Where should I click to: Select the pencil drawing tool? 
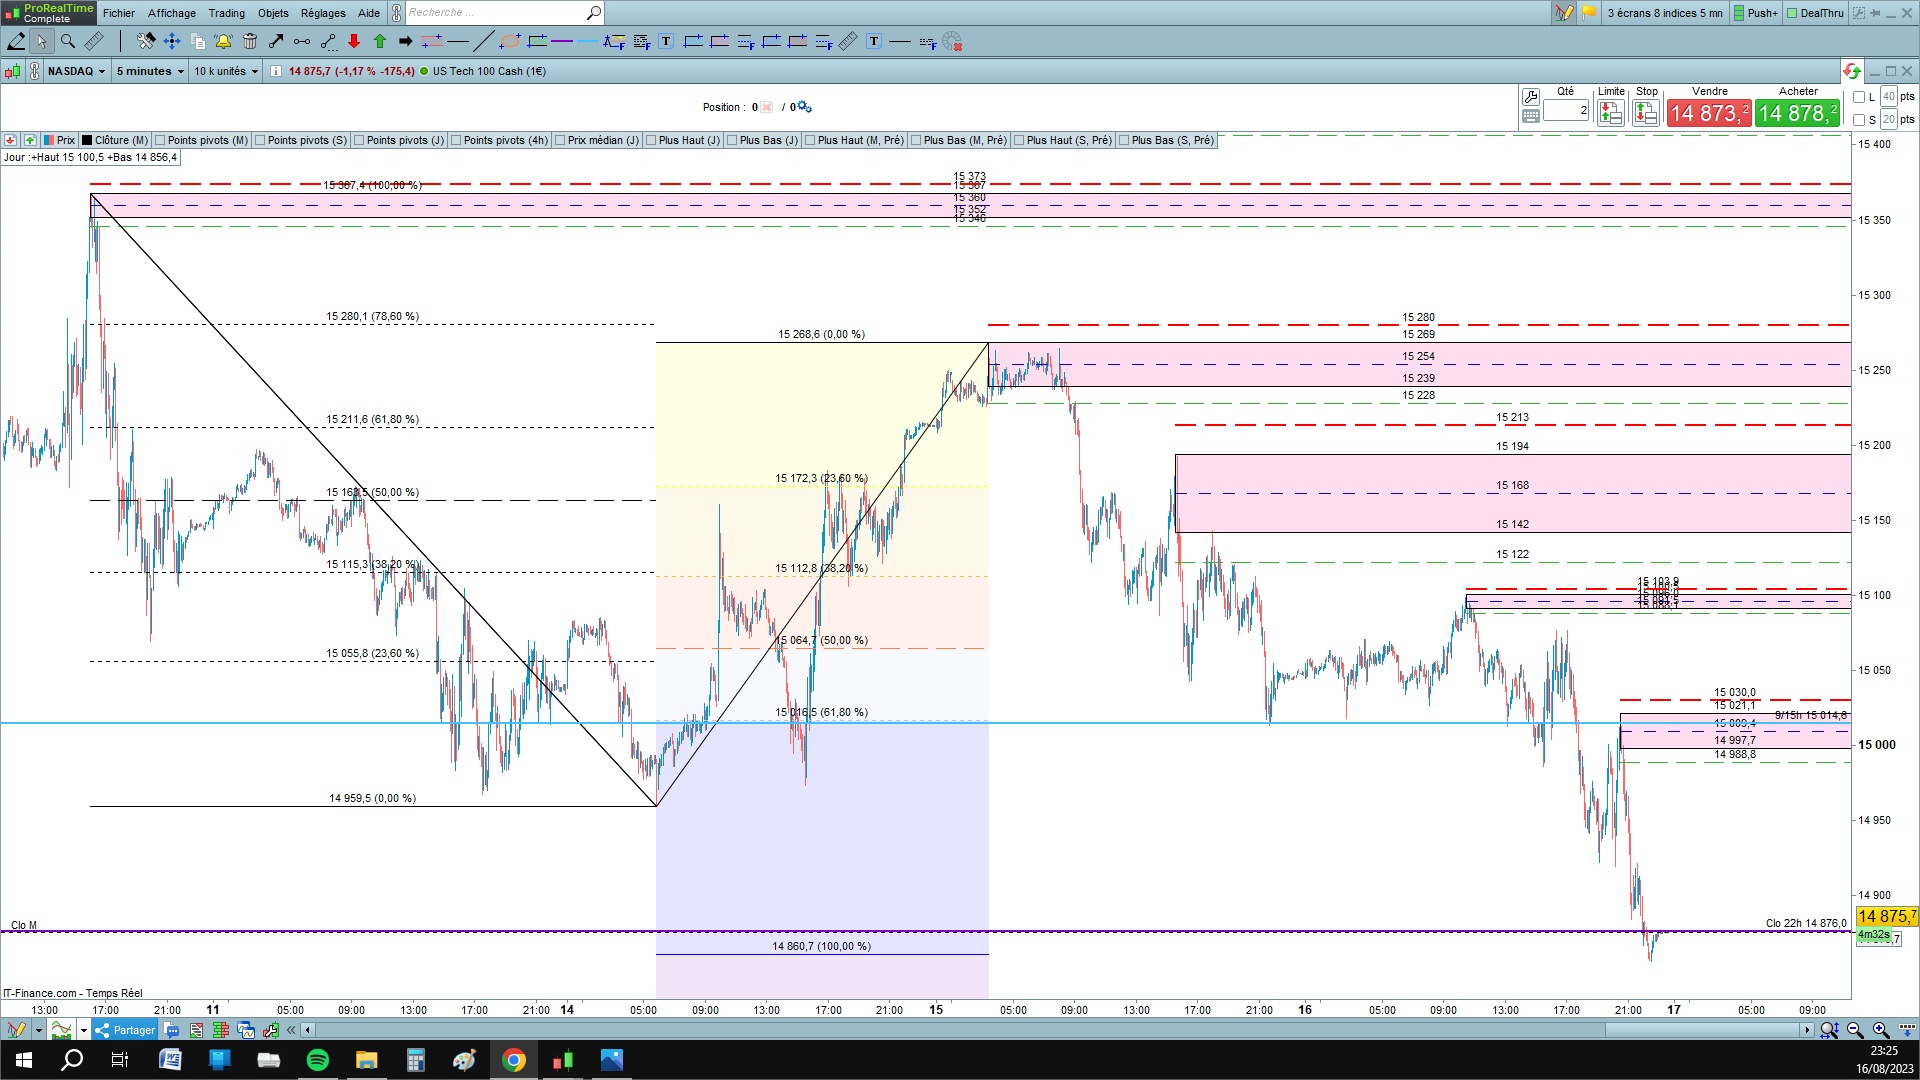(x=16, y=41)
